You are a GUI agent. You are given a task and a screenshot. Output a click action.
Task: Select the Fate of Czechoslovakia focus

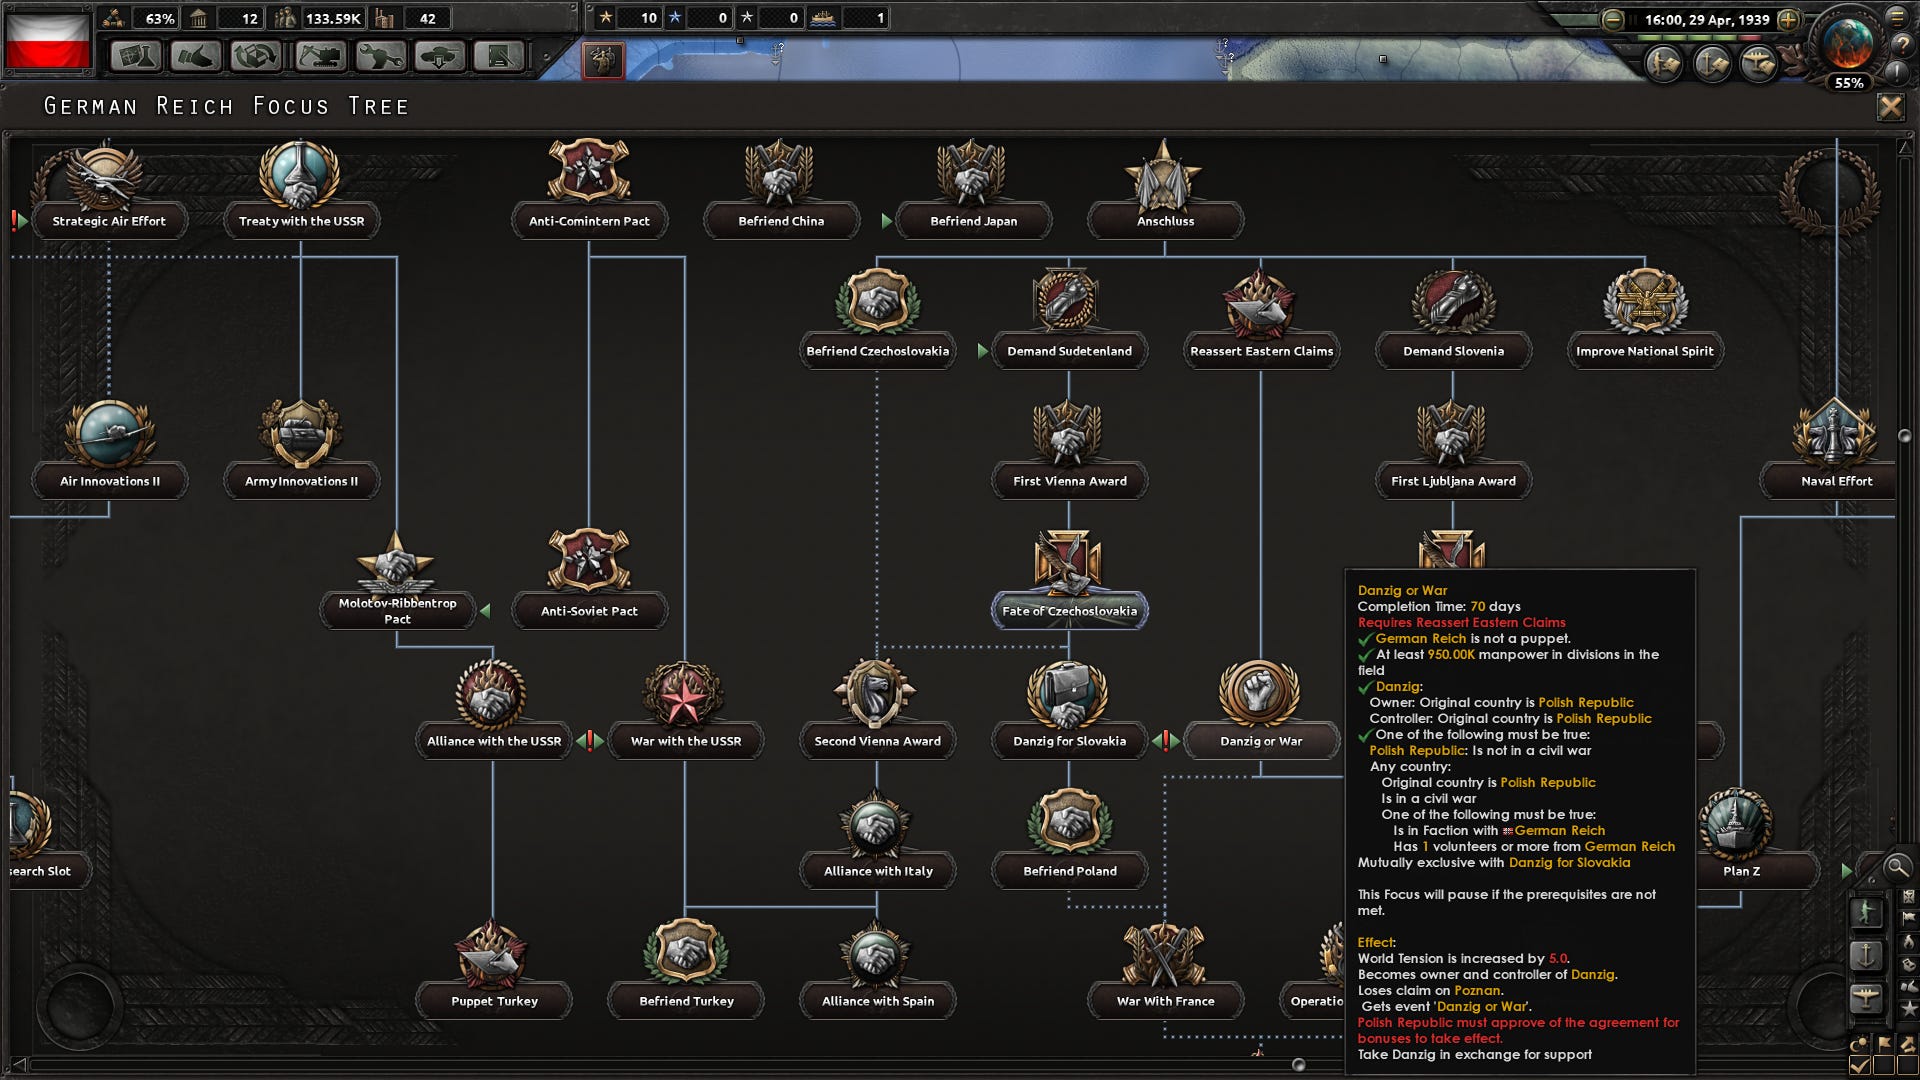1069,611
